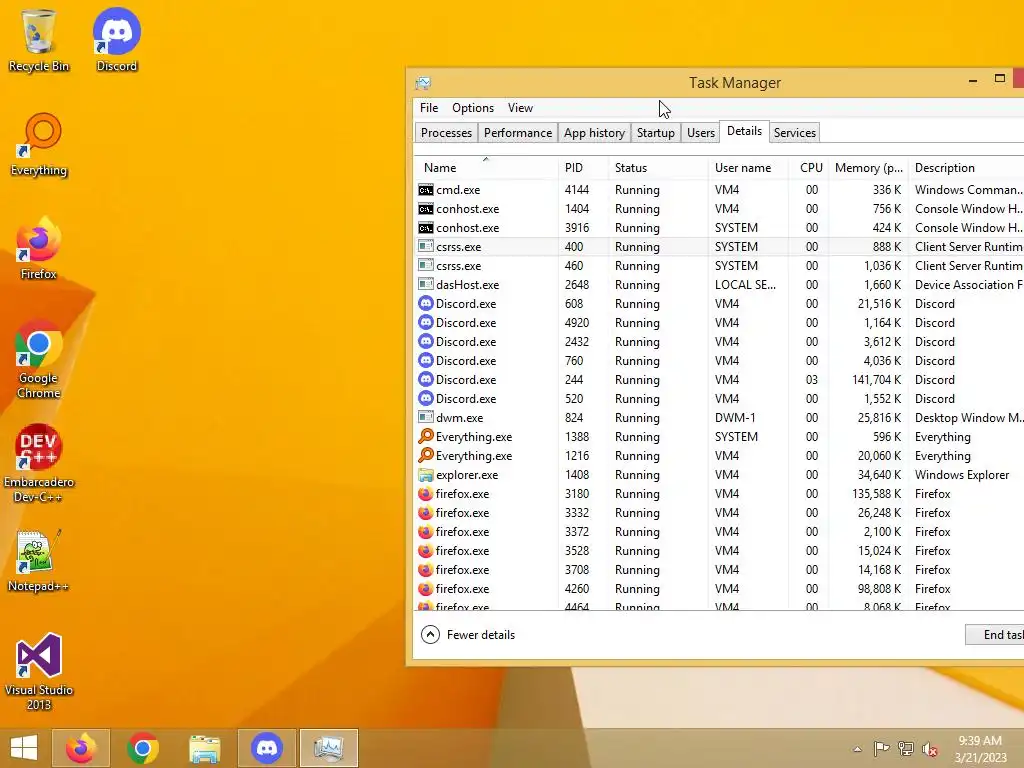Switch to the Users tab
Image resolution: width=1024 pixels, height=768 pixels.
click(x=701, y=133)
